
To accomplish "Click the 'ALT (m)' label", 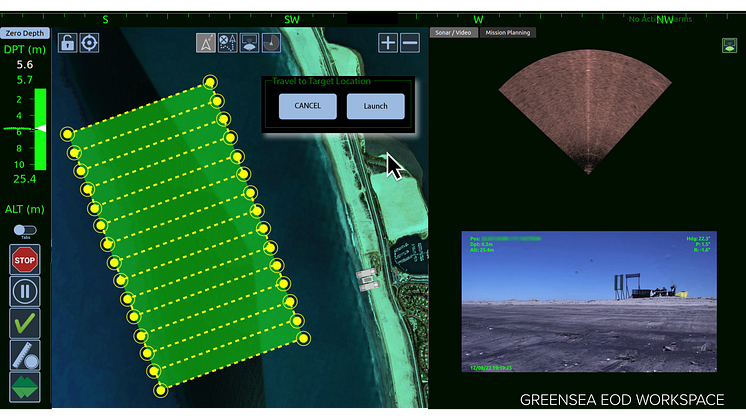I will [x=25, y=209].
